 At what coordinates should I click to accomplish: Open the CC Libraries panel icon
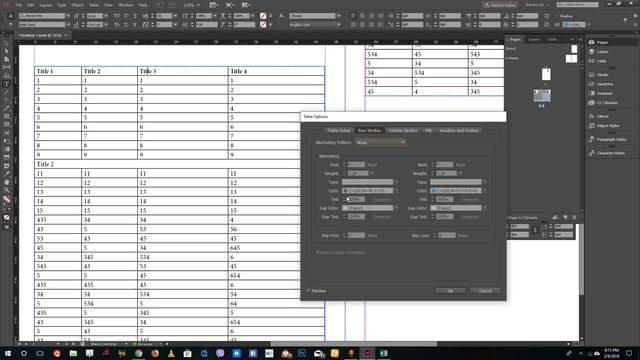tap(591, 103)
